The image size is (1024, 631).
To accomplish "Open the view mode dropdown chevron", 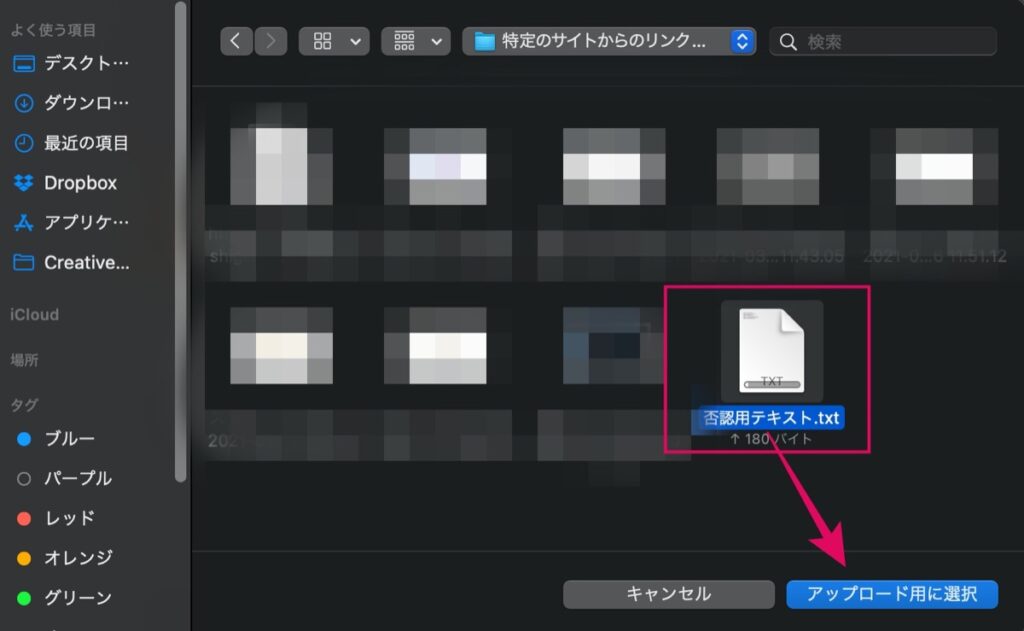I will (355, 42).
